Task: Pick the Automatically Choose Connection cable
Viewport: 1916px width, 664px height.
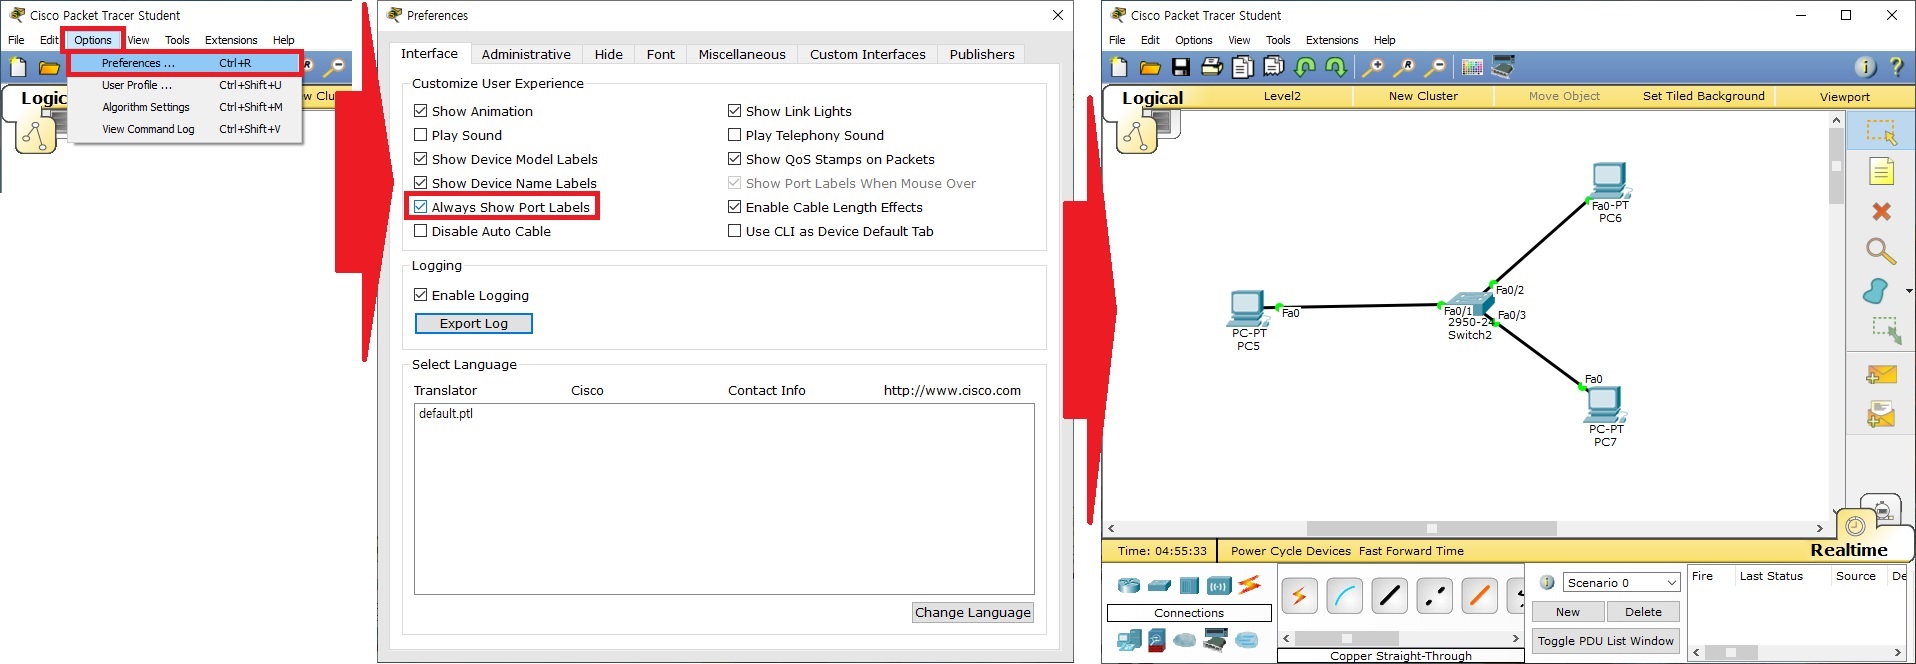Action: click(x=1299, y=597)
